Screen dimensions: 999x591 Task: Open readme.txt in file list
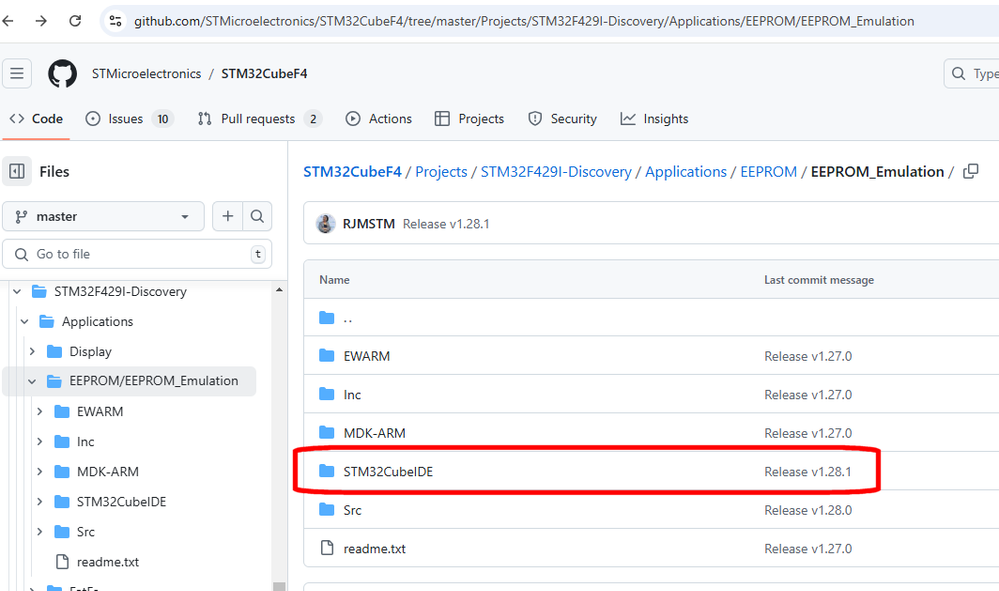(375, 549)
